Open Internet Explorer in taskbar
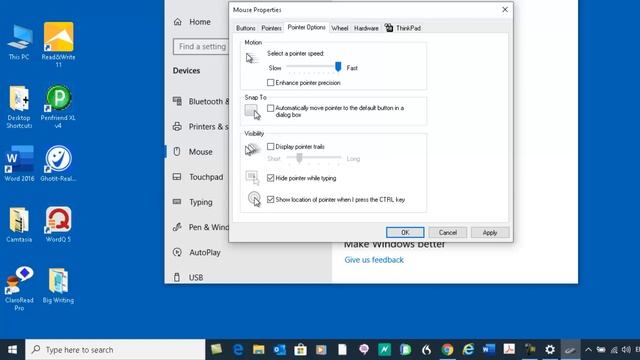 click(x=468, y=349)
